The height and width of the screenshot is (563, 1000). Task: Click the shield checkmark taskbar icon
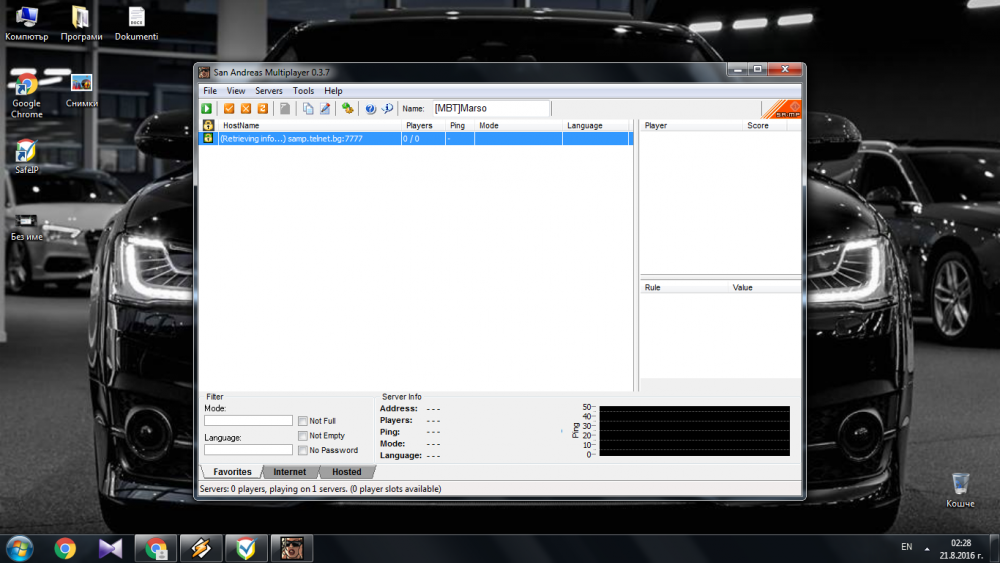pos(246,548)
